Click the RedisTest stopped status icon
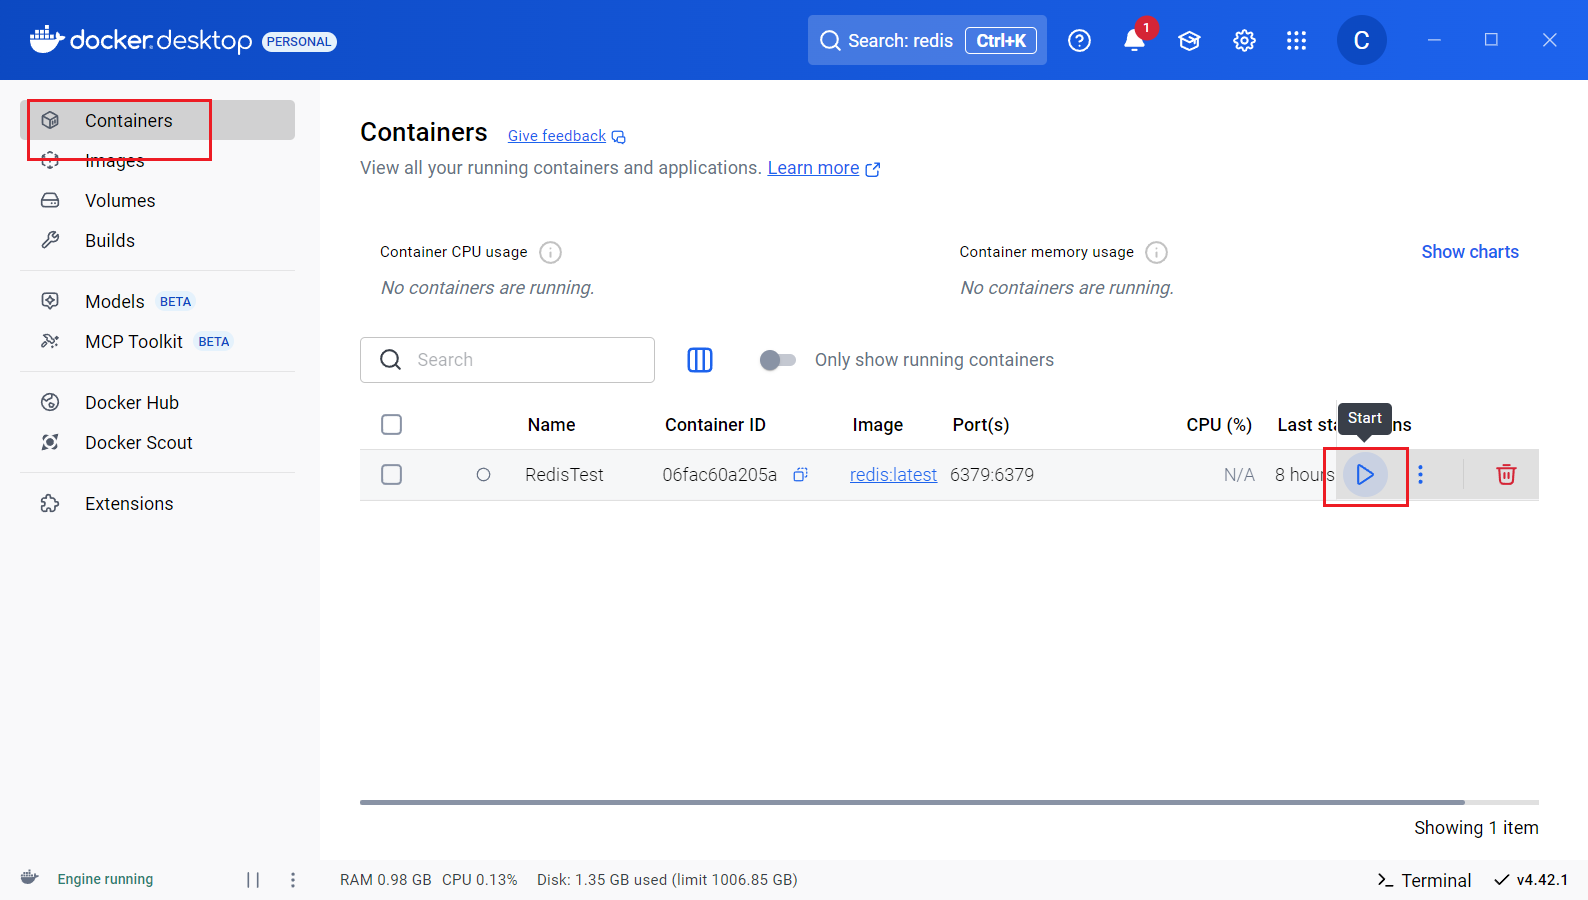This screenshot has width=1588, height=900. click(483, 475)
